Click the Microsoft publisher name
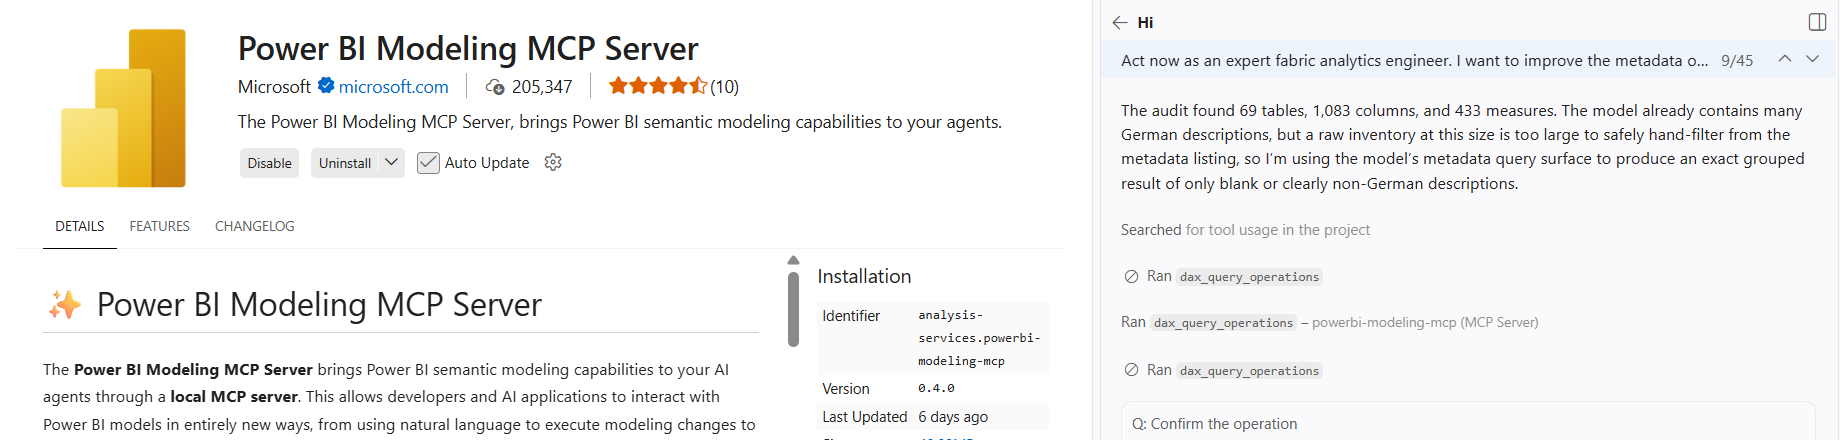This screenshot has width=1840, height=440. pos(274,87)
